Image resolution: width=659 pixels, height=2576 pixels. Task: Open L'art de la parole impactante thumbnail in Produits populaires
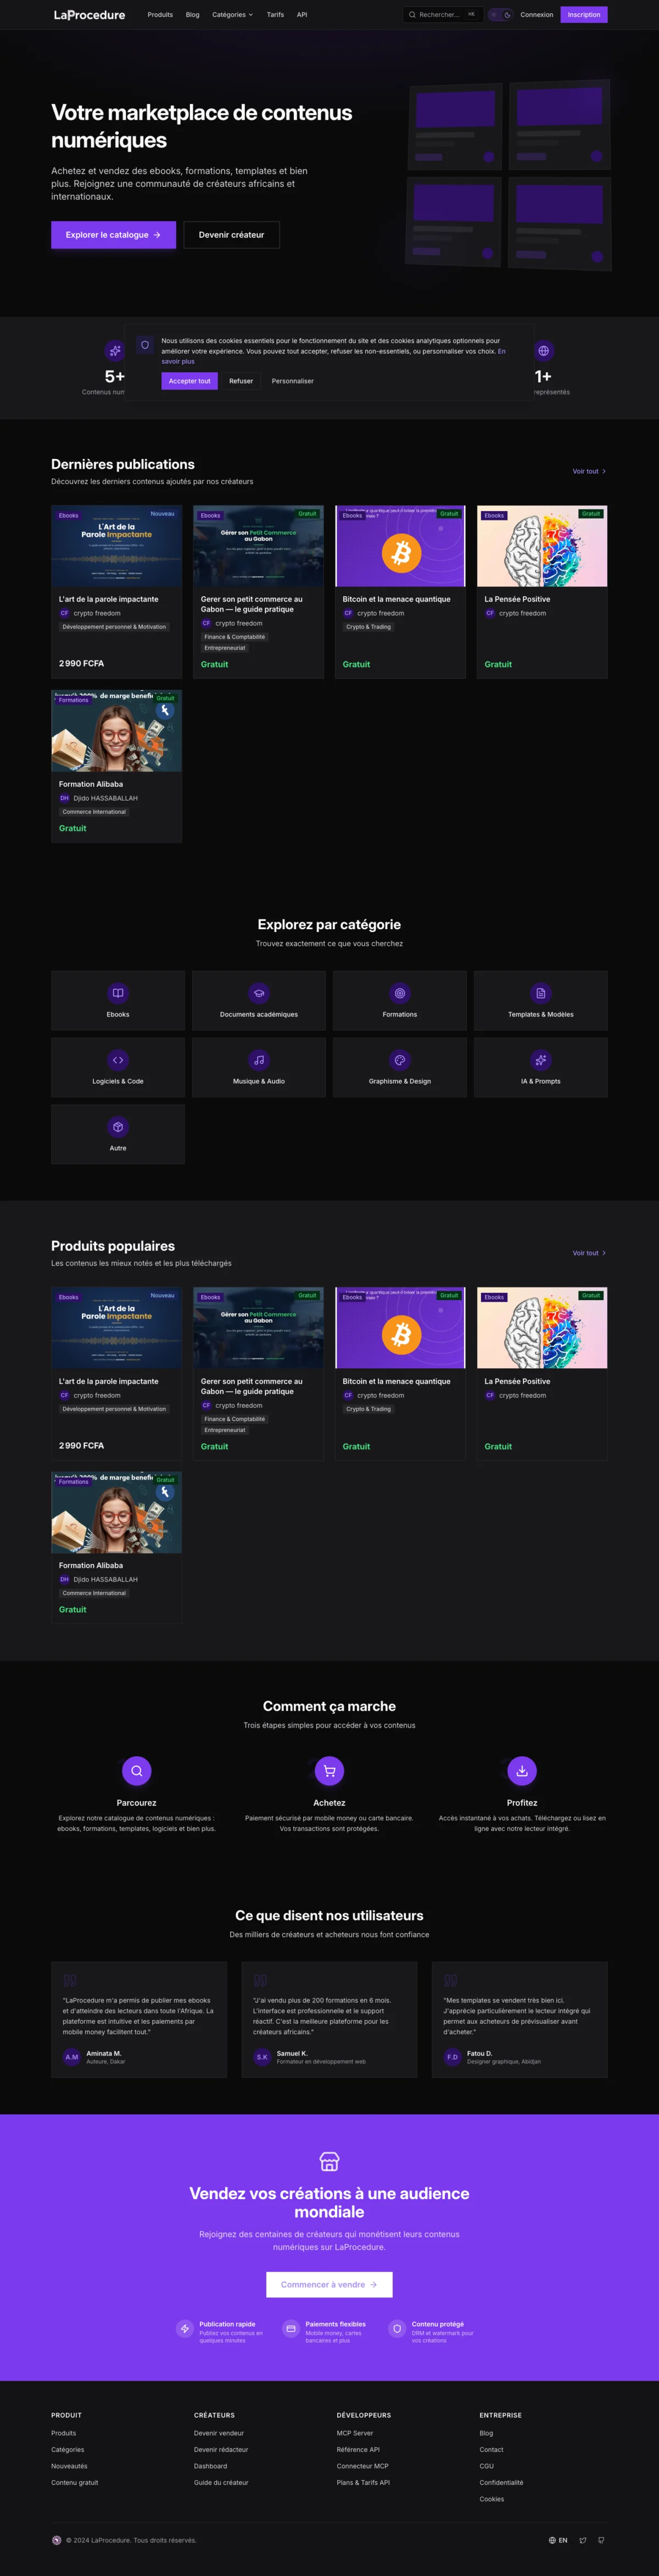tap(117, 1328)
